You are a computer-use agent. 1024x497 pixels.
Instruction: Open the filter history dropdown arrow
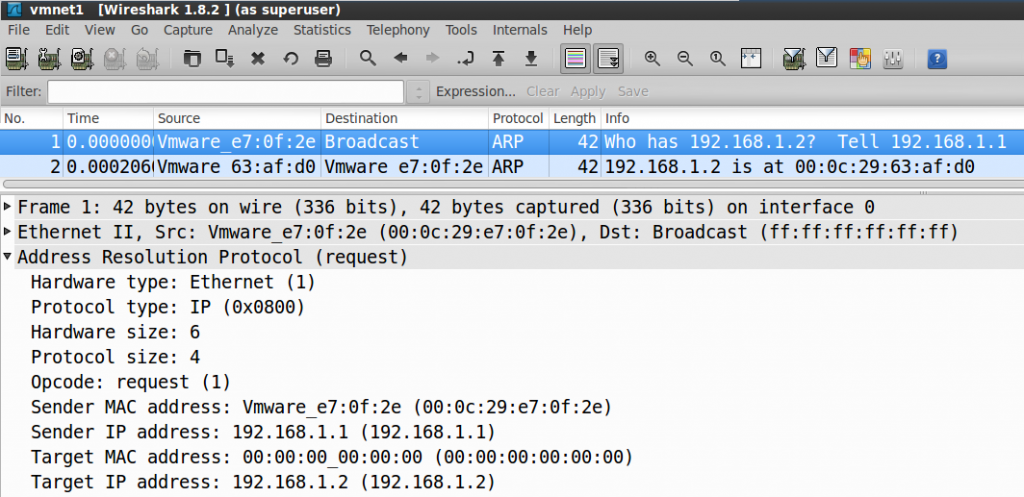point(418,91)
